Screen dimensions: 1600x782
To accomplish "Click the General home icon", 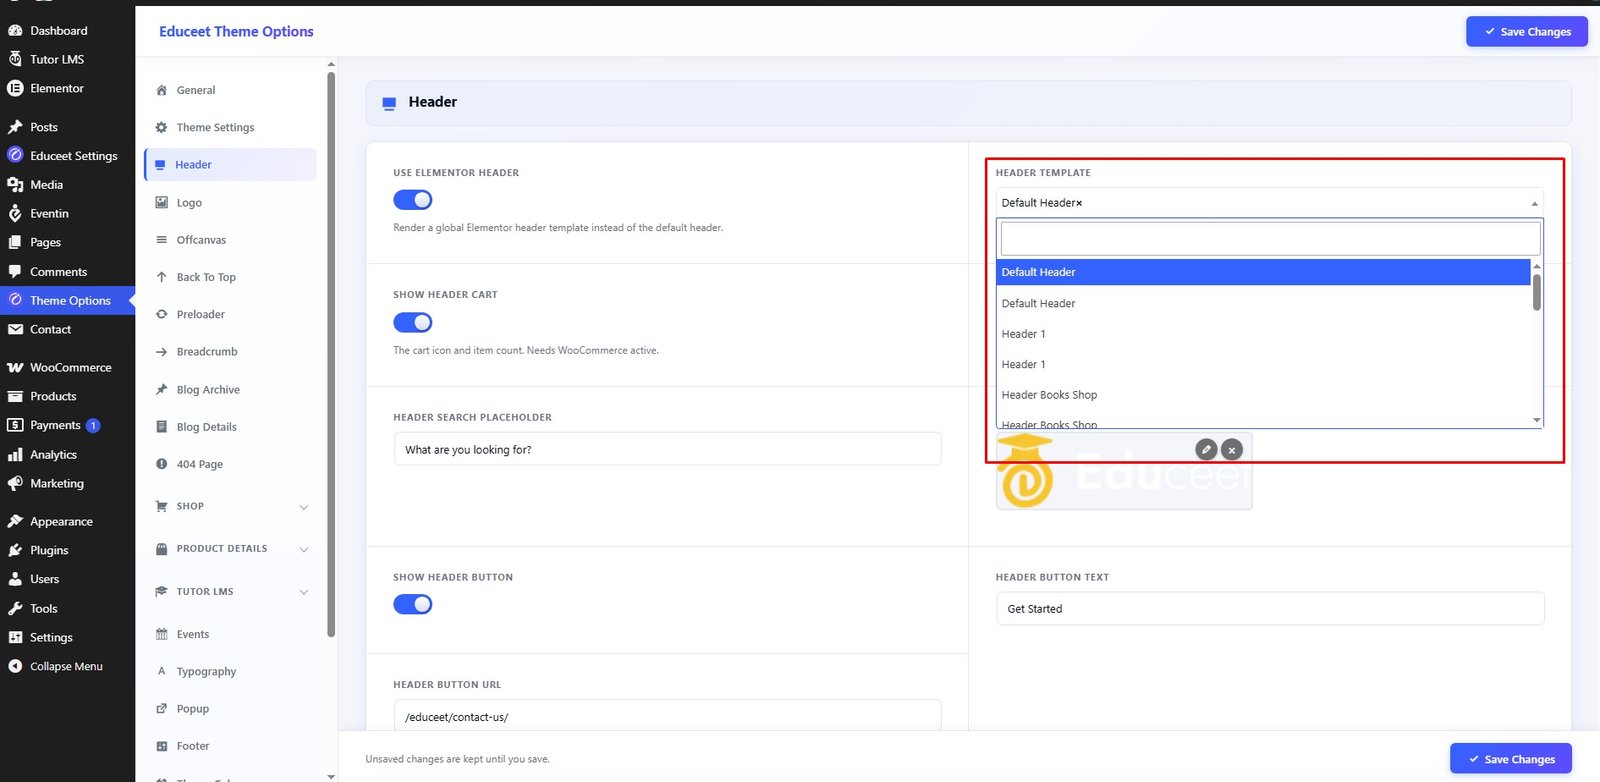I will tap(162, 90).
